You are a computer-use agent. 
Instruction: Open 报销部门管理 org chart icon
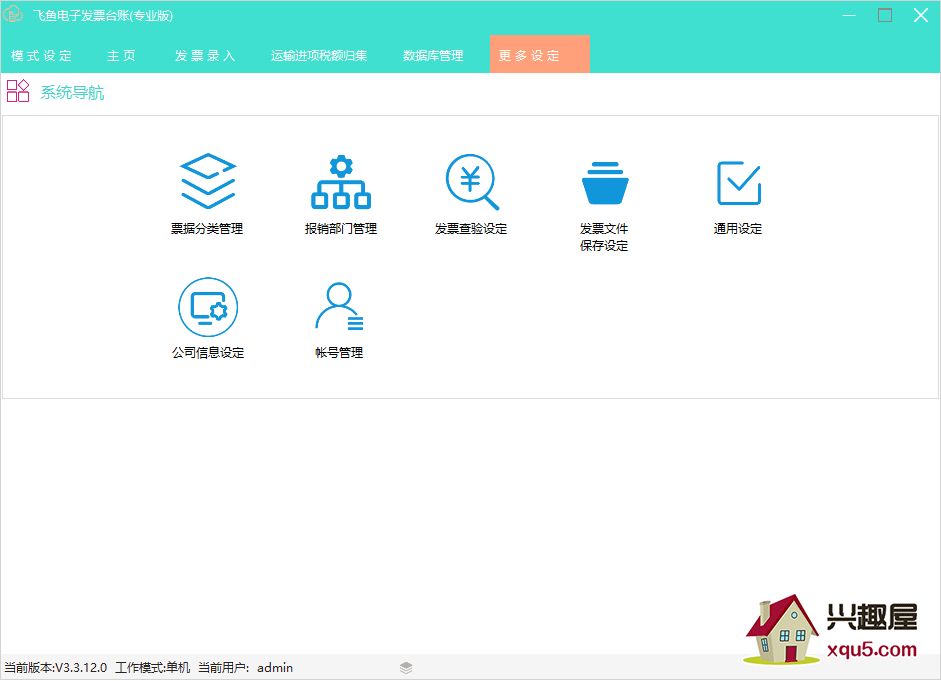pyautogui.click(x=341, y=182)
